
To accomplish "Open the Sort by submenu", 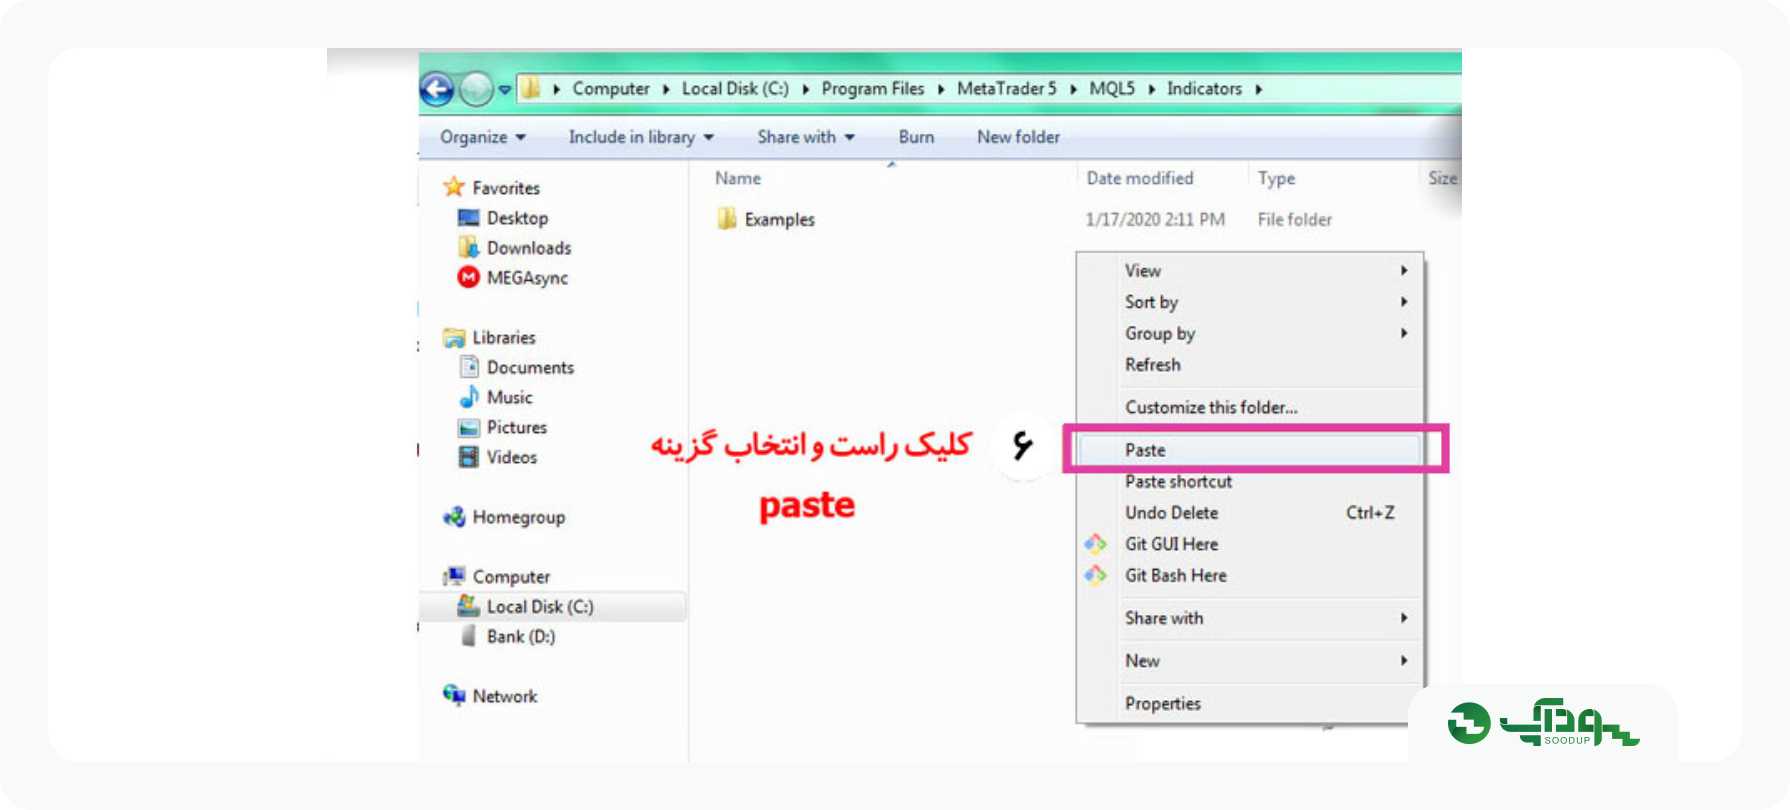I will point(1249,302).
